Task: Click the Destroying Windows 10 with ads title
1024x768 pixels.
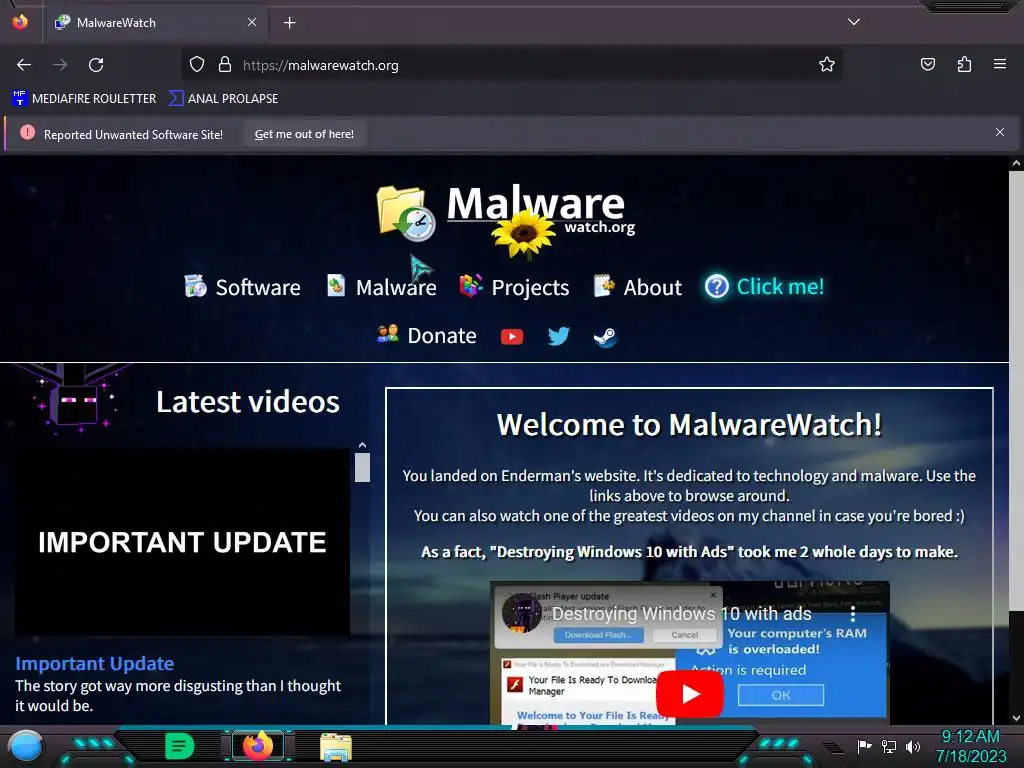Action: click(682, 614)
